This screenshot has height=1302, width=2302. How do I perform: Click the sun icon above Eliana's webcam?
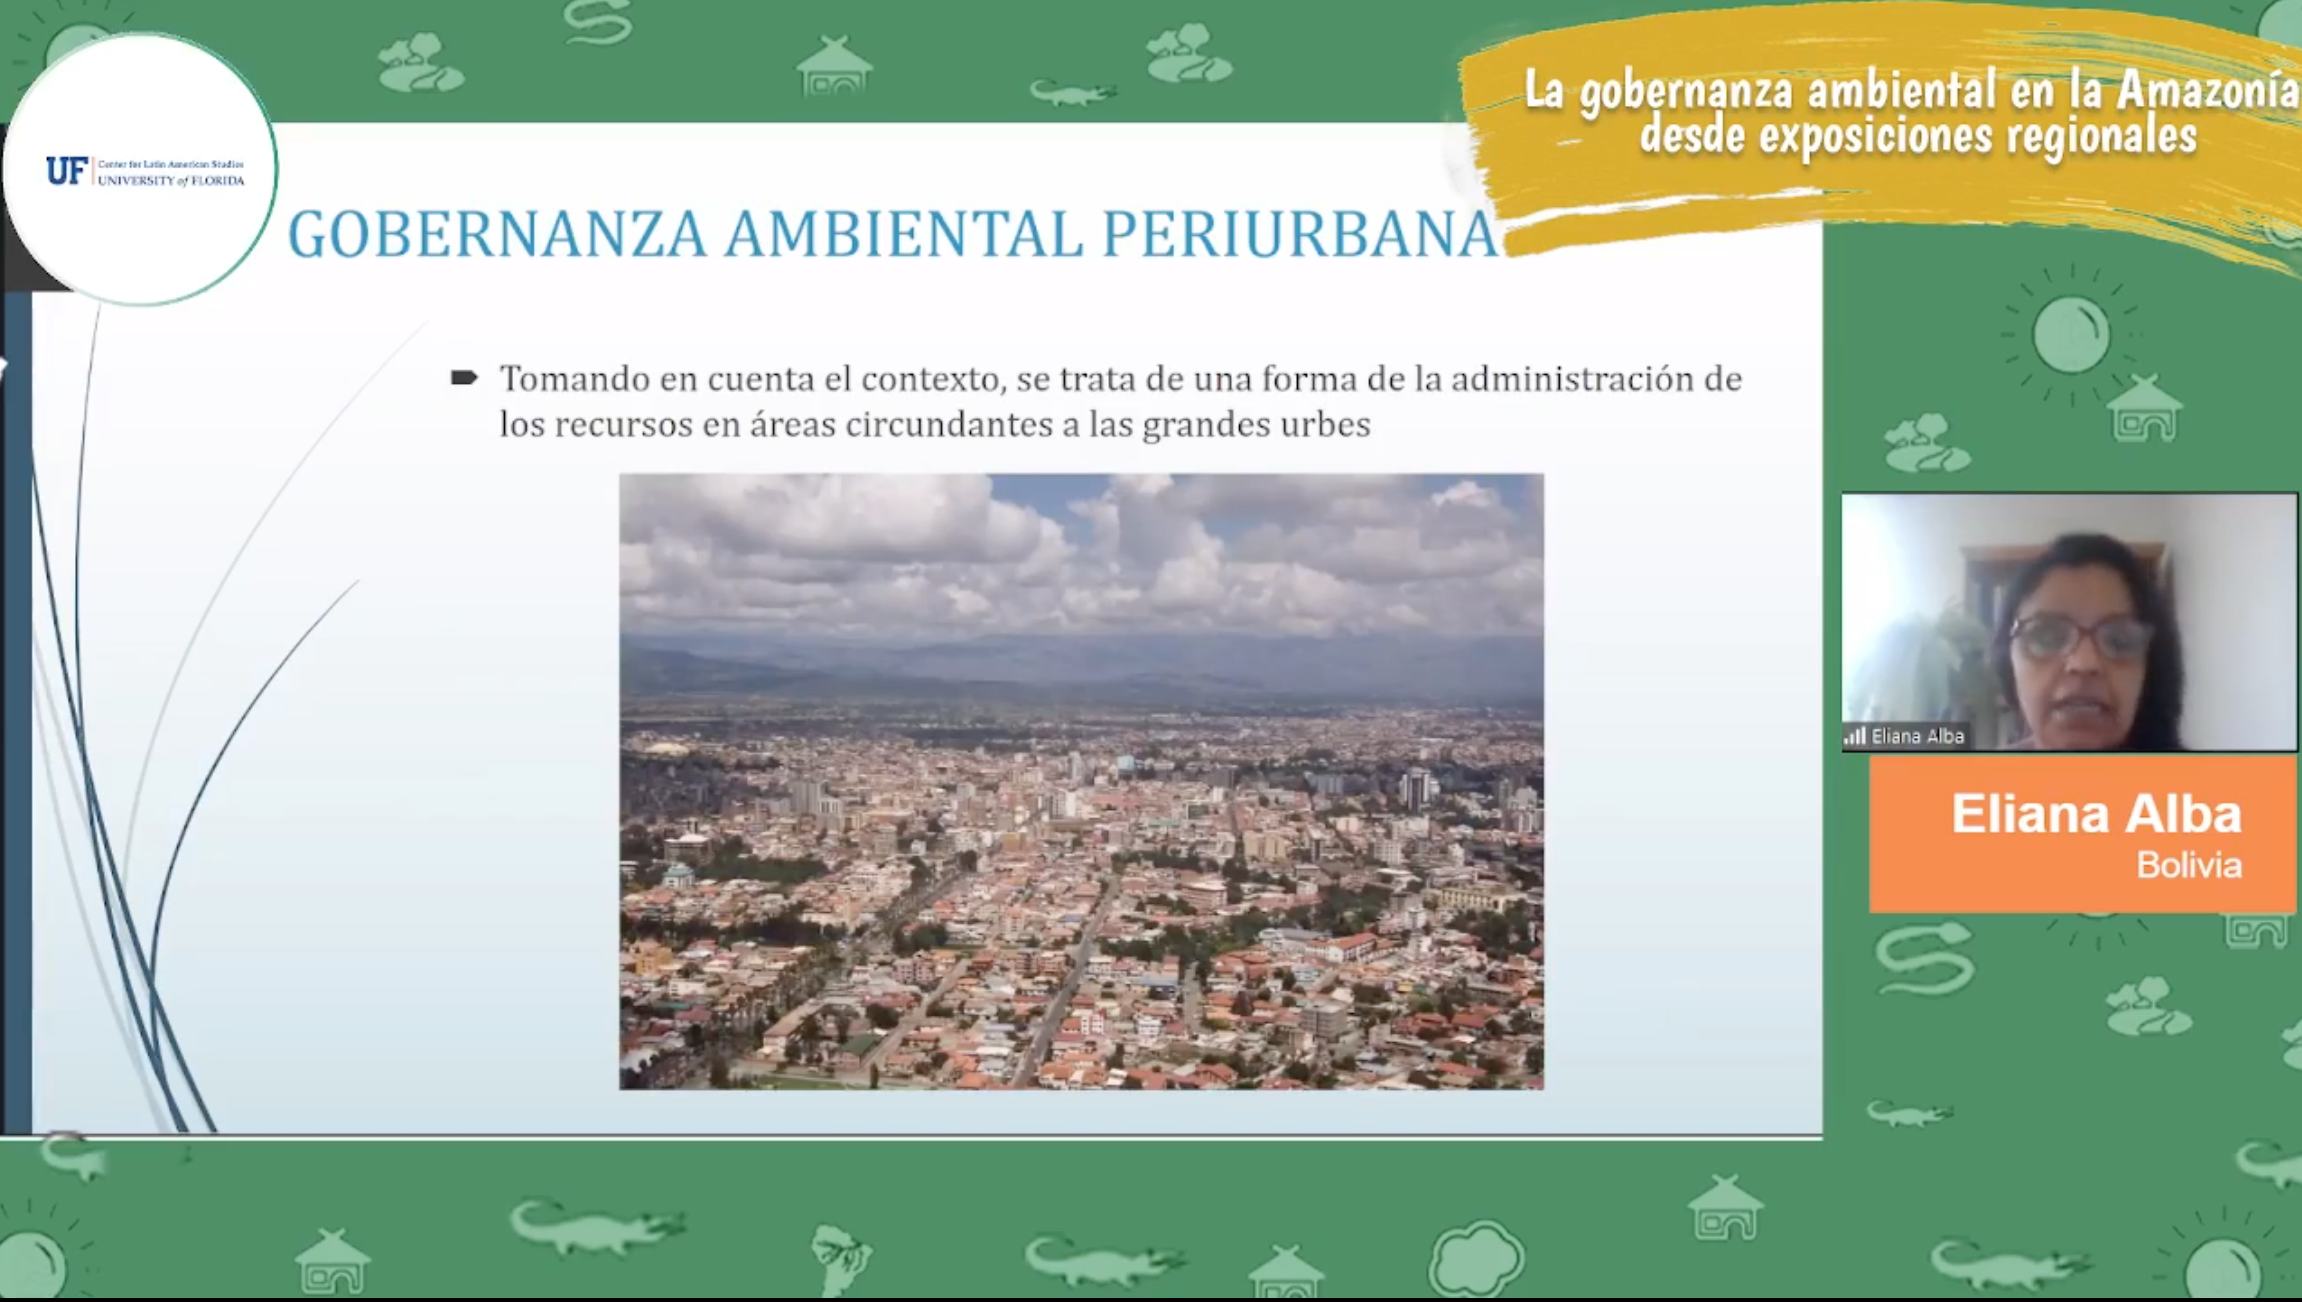pyautogui.click(x=2070, y=335)
